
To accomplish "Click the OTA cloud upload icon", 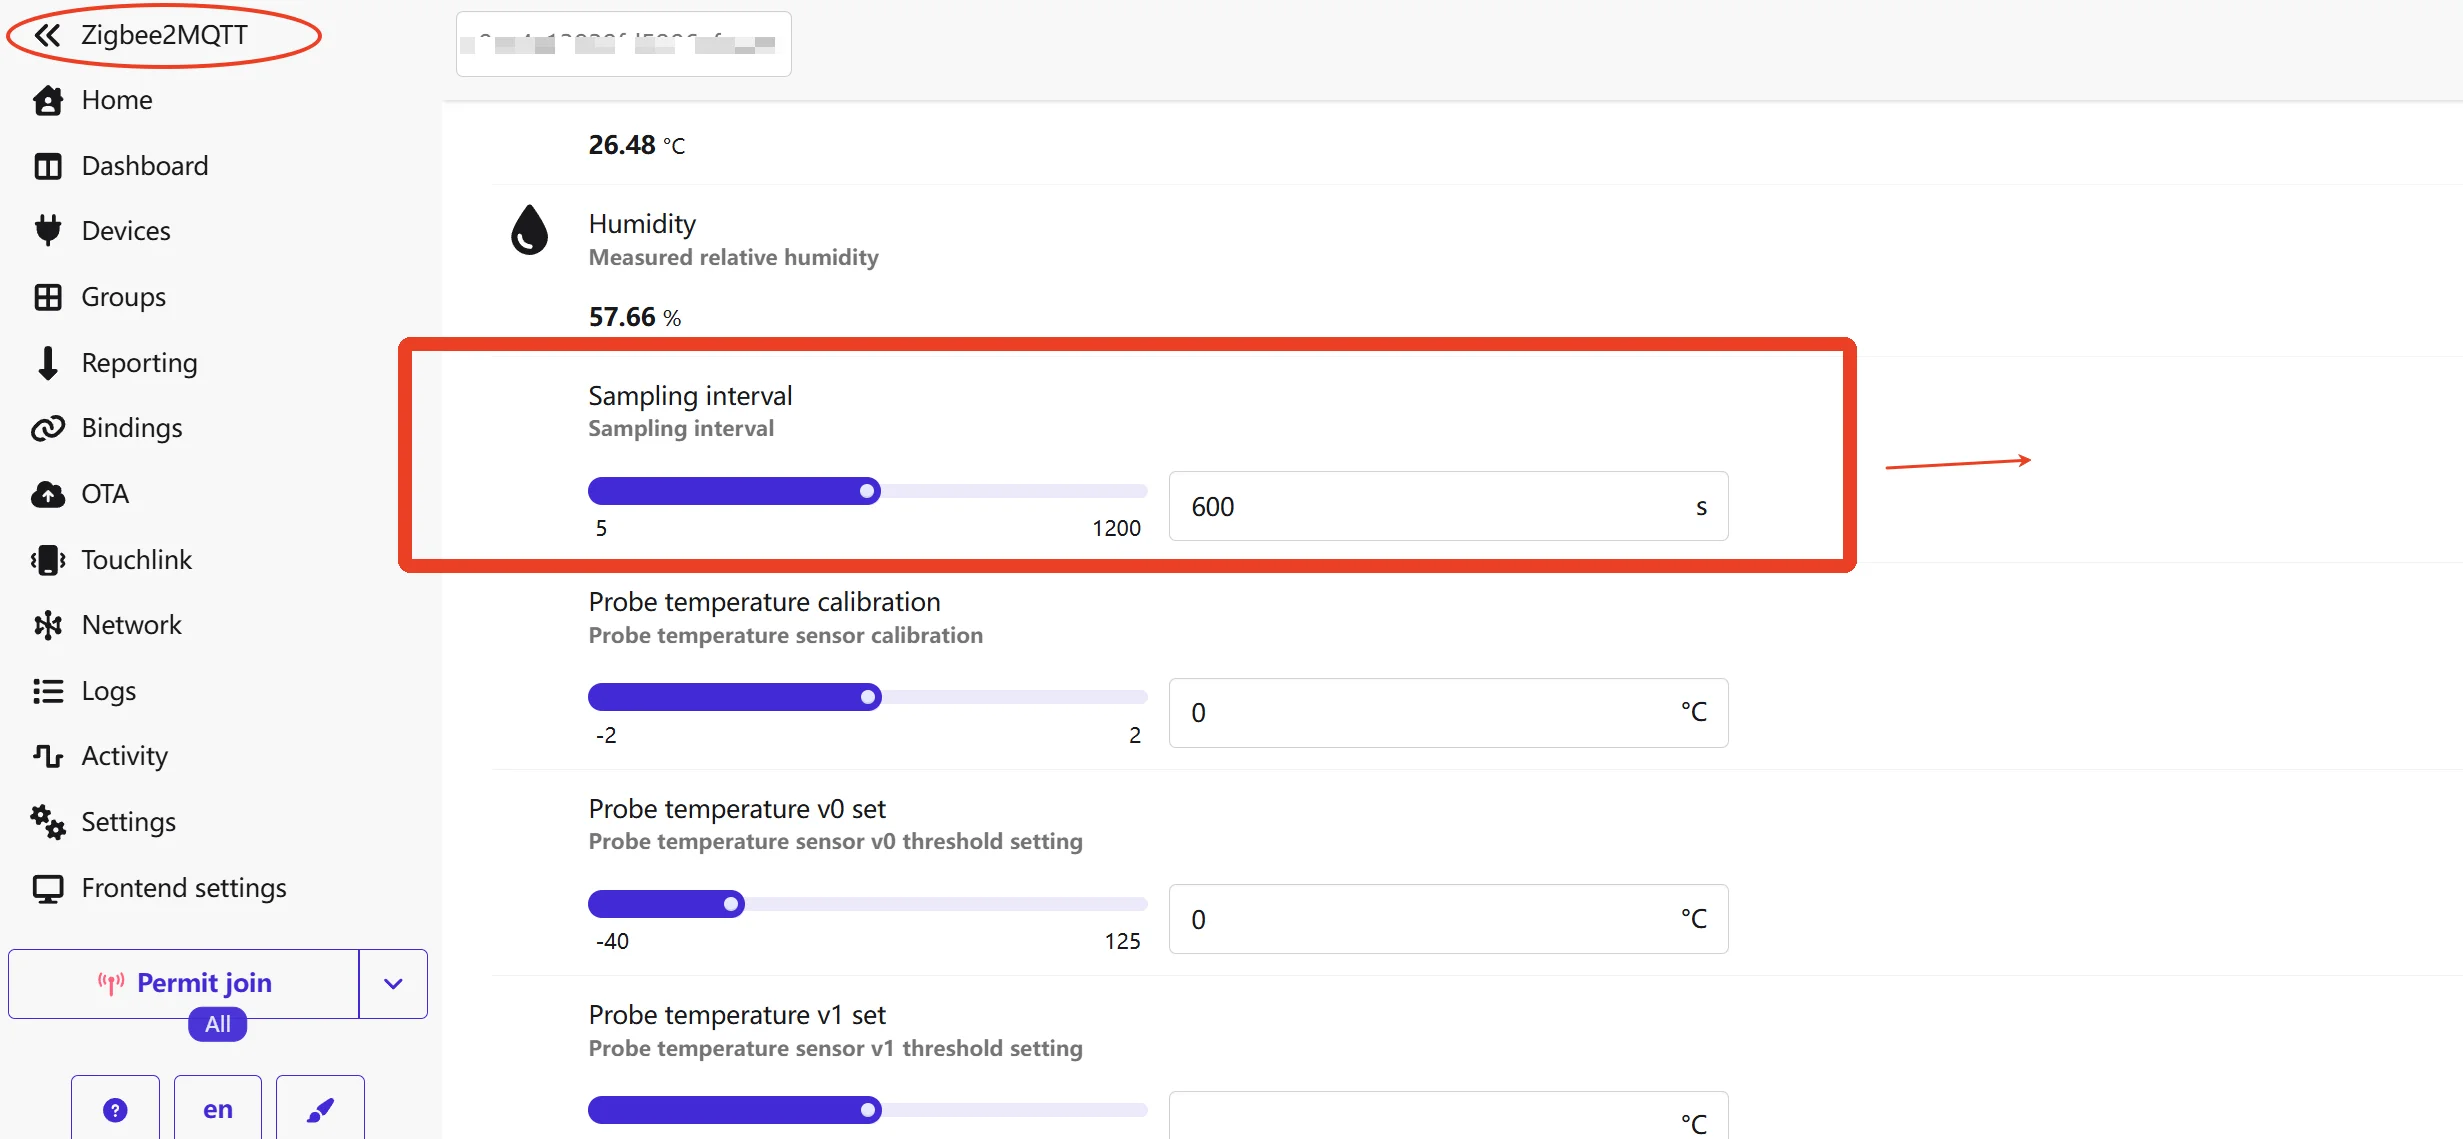I will [x=48, y=494].
